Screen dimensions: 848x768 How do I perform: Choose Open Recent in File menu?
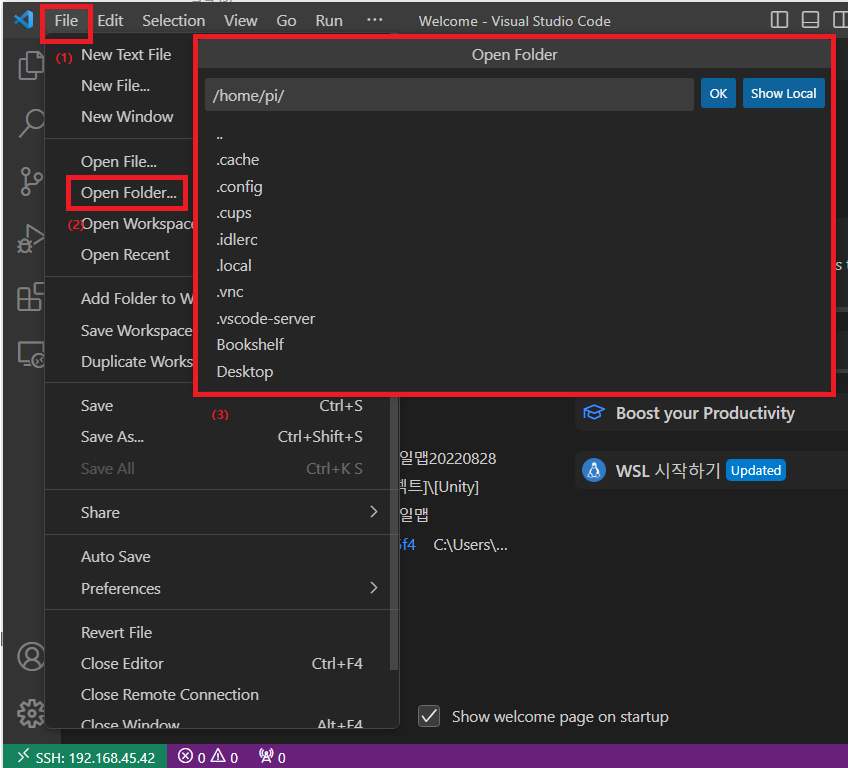coord(125,254)
